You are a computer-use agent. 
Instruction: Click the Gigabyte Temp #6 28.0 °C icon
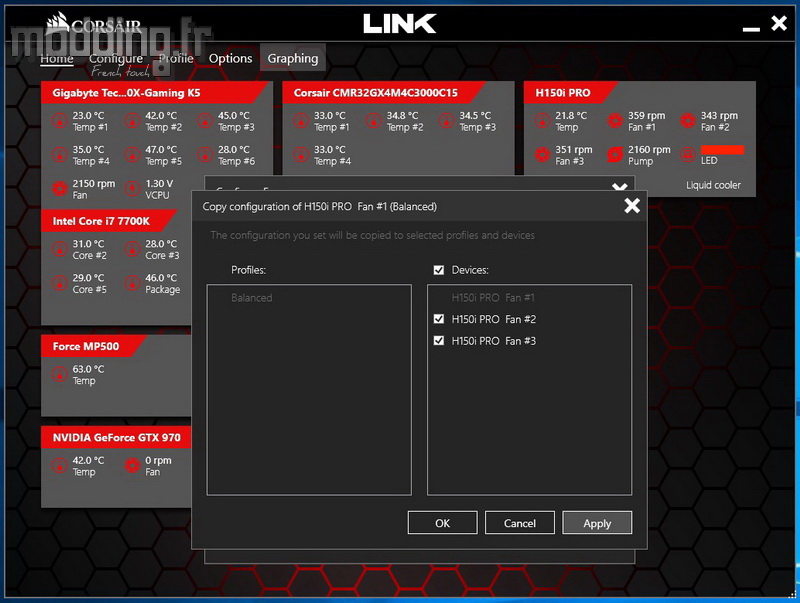(x=205, y=155)
